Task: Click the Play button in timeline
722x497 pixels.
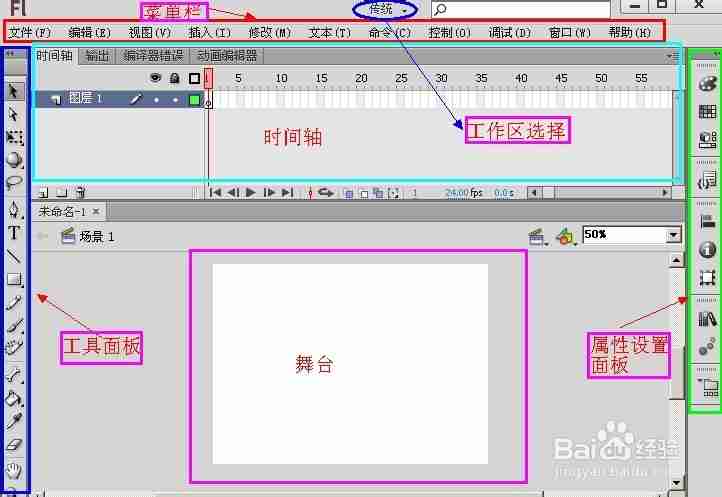Action: (x=250, y=193)
